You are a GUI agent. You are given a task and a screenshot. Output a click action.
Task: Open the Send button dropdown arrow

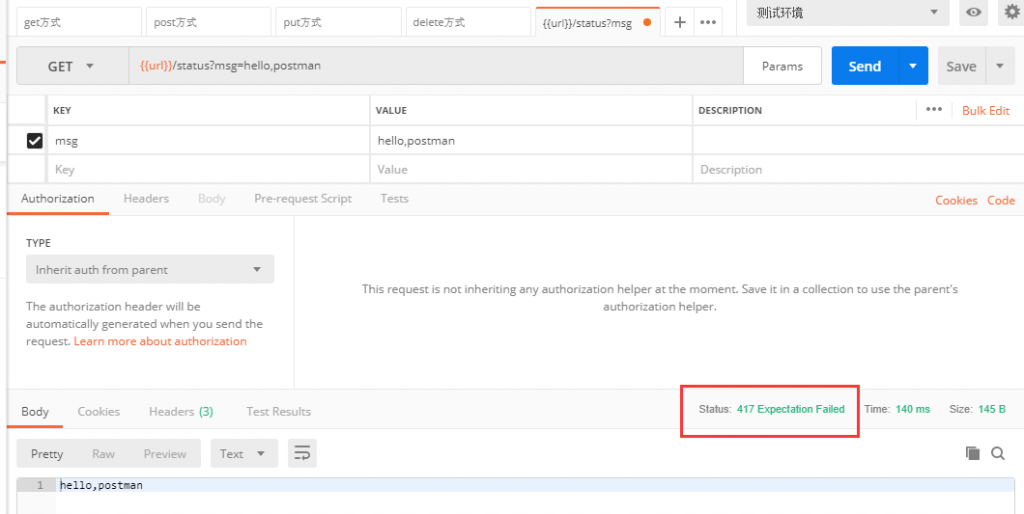click(913, 66)
